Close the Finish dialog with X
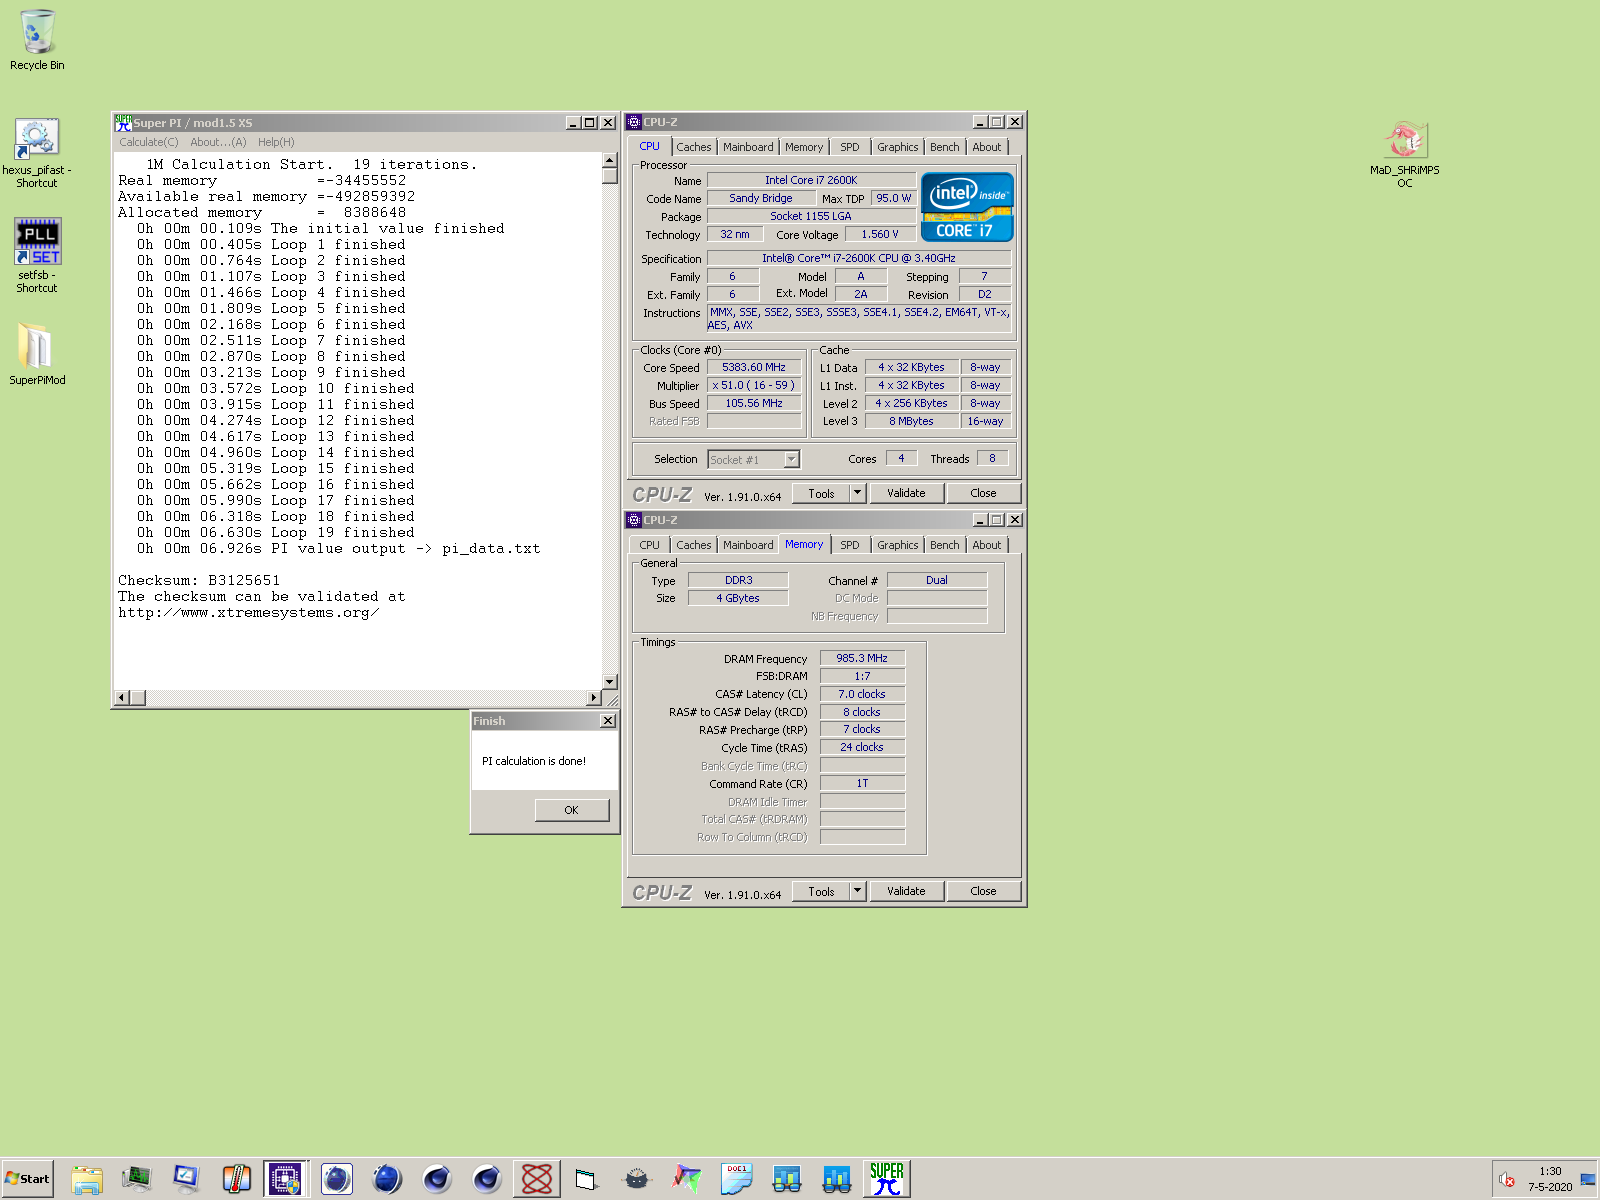Screen dimensions: 1600x1200 [x=608, y=721]
